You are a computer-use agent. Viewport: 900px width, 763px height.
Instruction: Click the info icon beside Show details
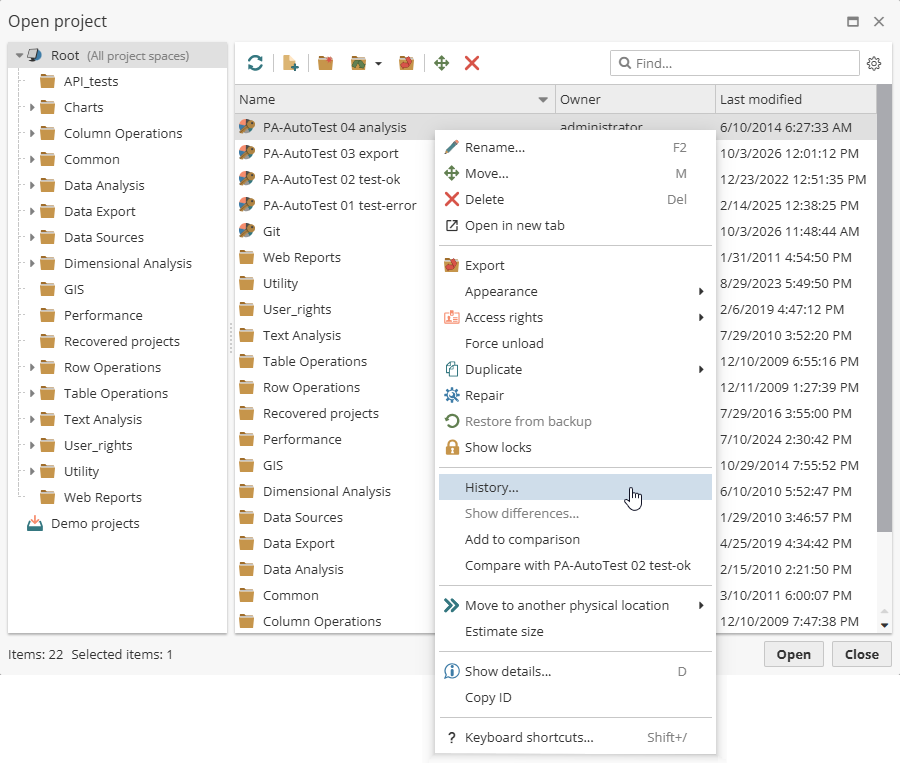(452, 671)
